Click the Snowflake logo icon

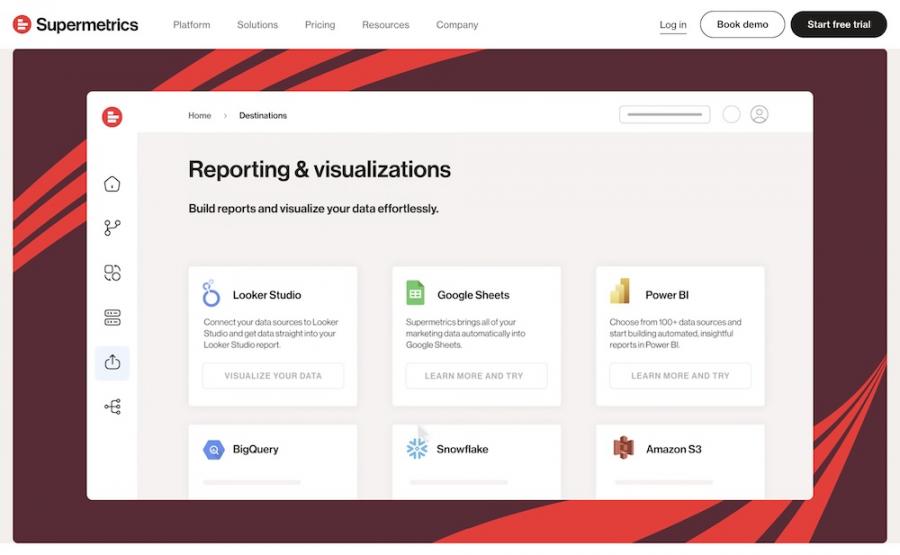click(417, 448)
